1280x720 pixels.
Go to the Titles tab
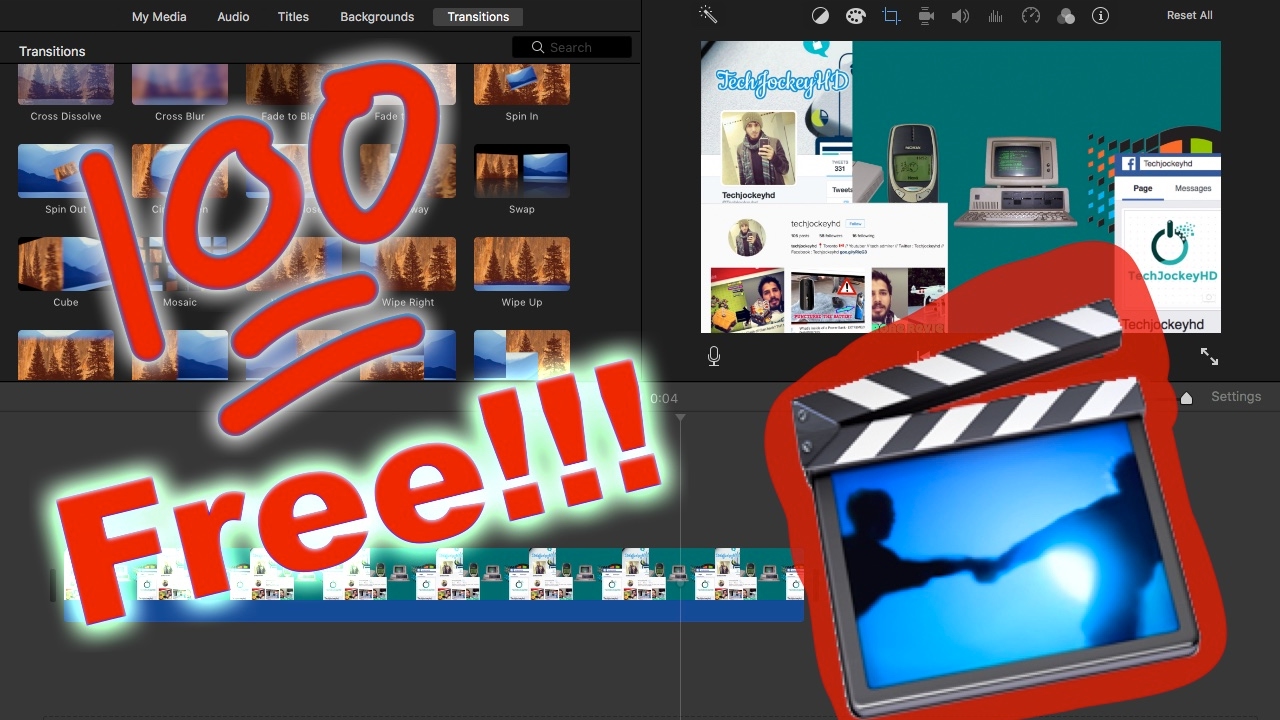pos(293,17)
